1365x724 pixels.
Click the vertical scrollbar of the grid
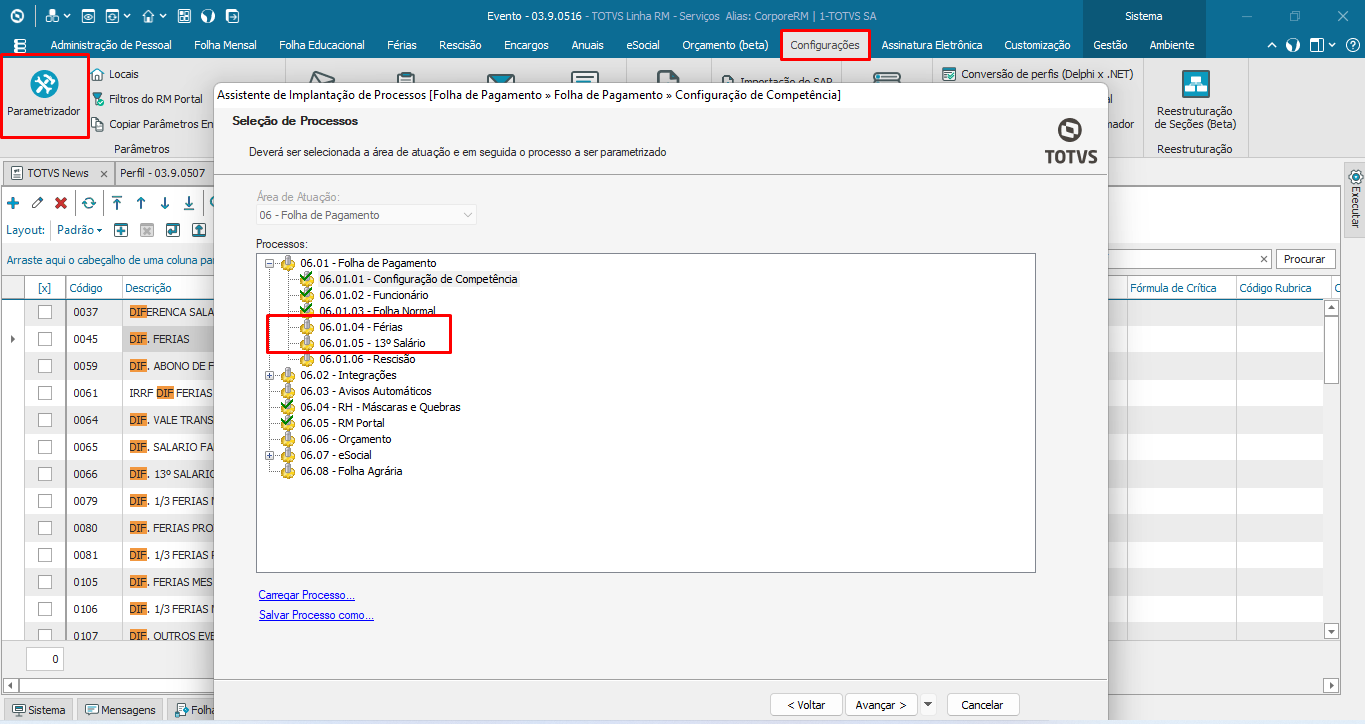pyautogui.click(x=1331, y=470)
